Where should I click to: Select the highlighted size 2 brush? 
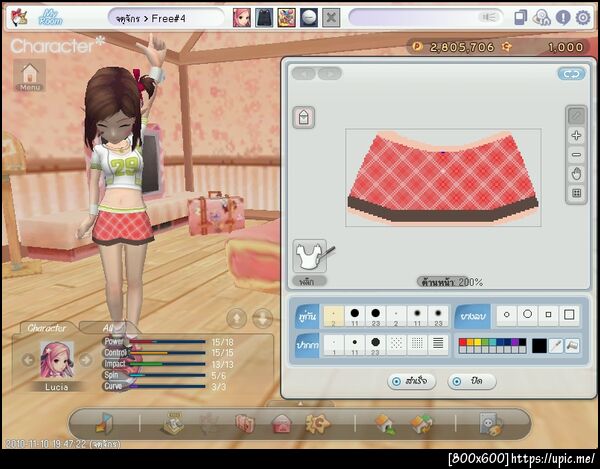[334, 316]
